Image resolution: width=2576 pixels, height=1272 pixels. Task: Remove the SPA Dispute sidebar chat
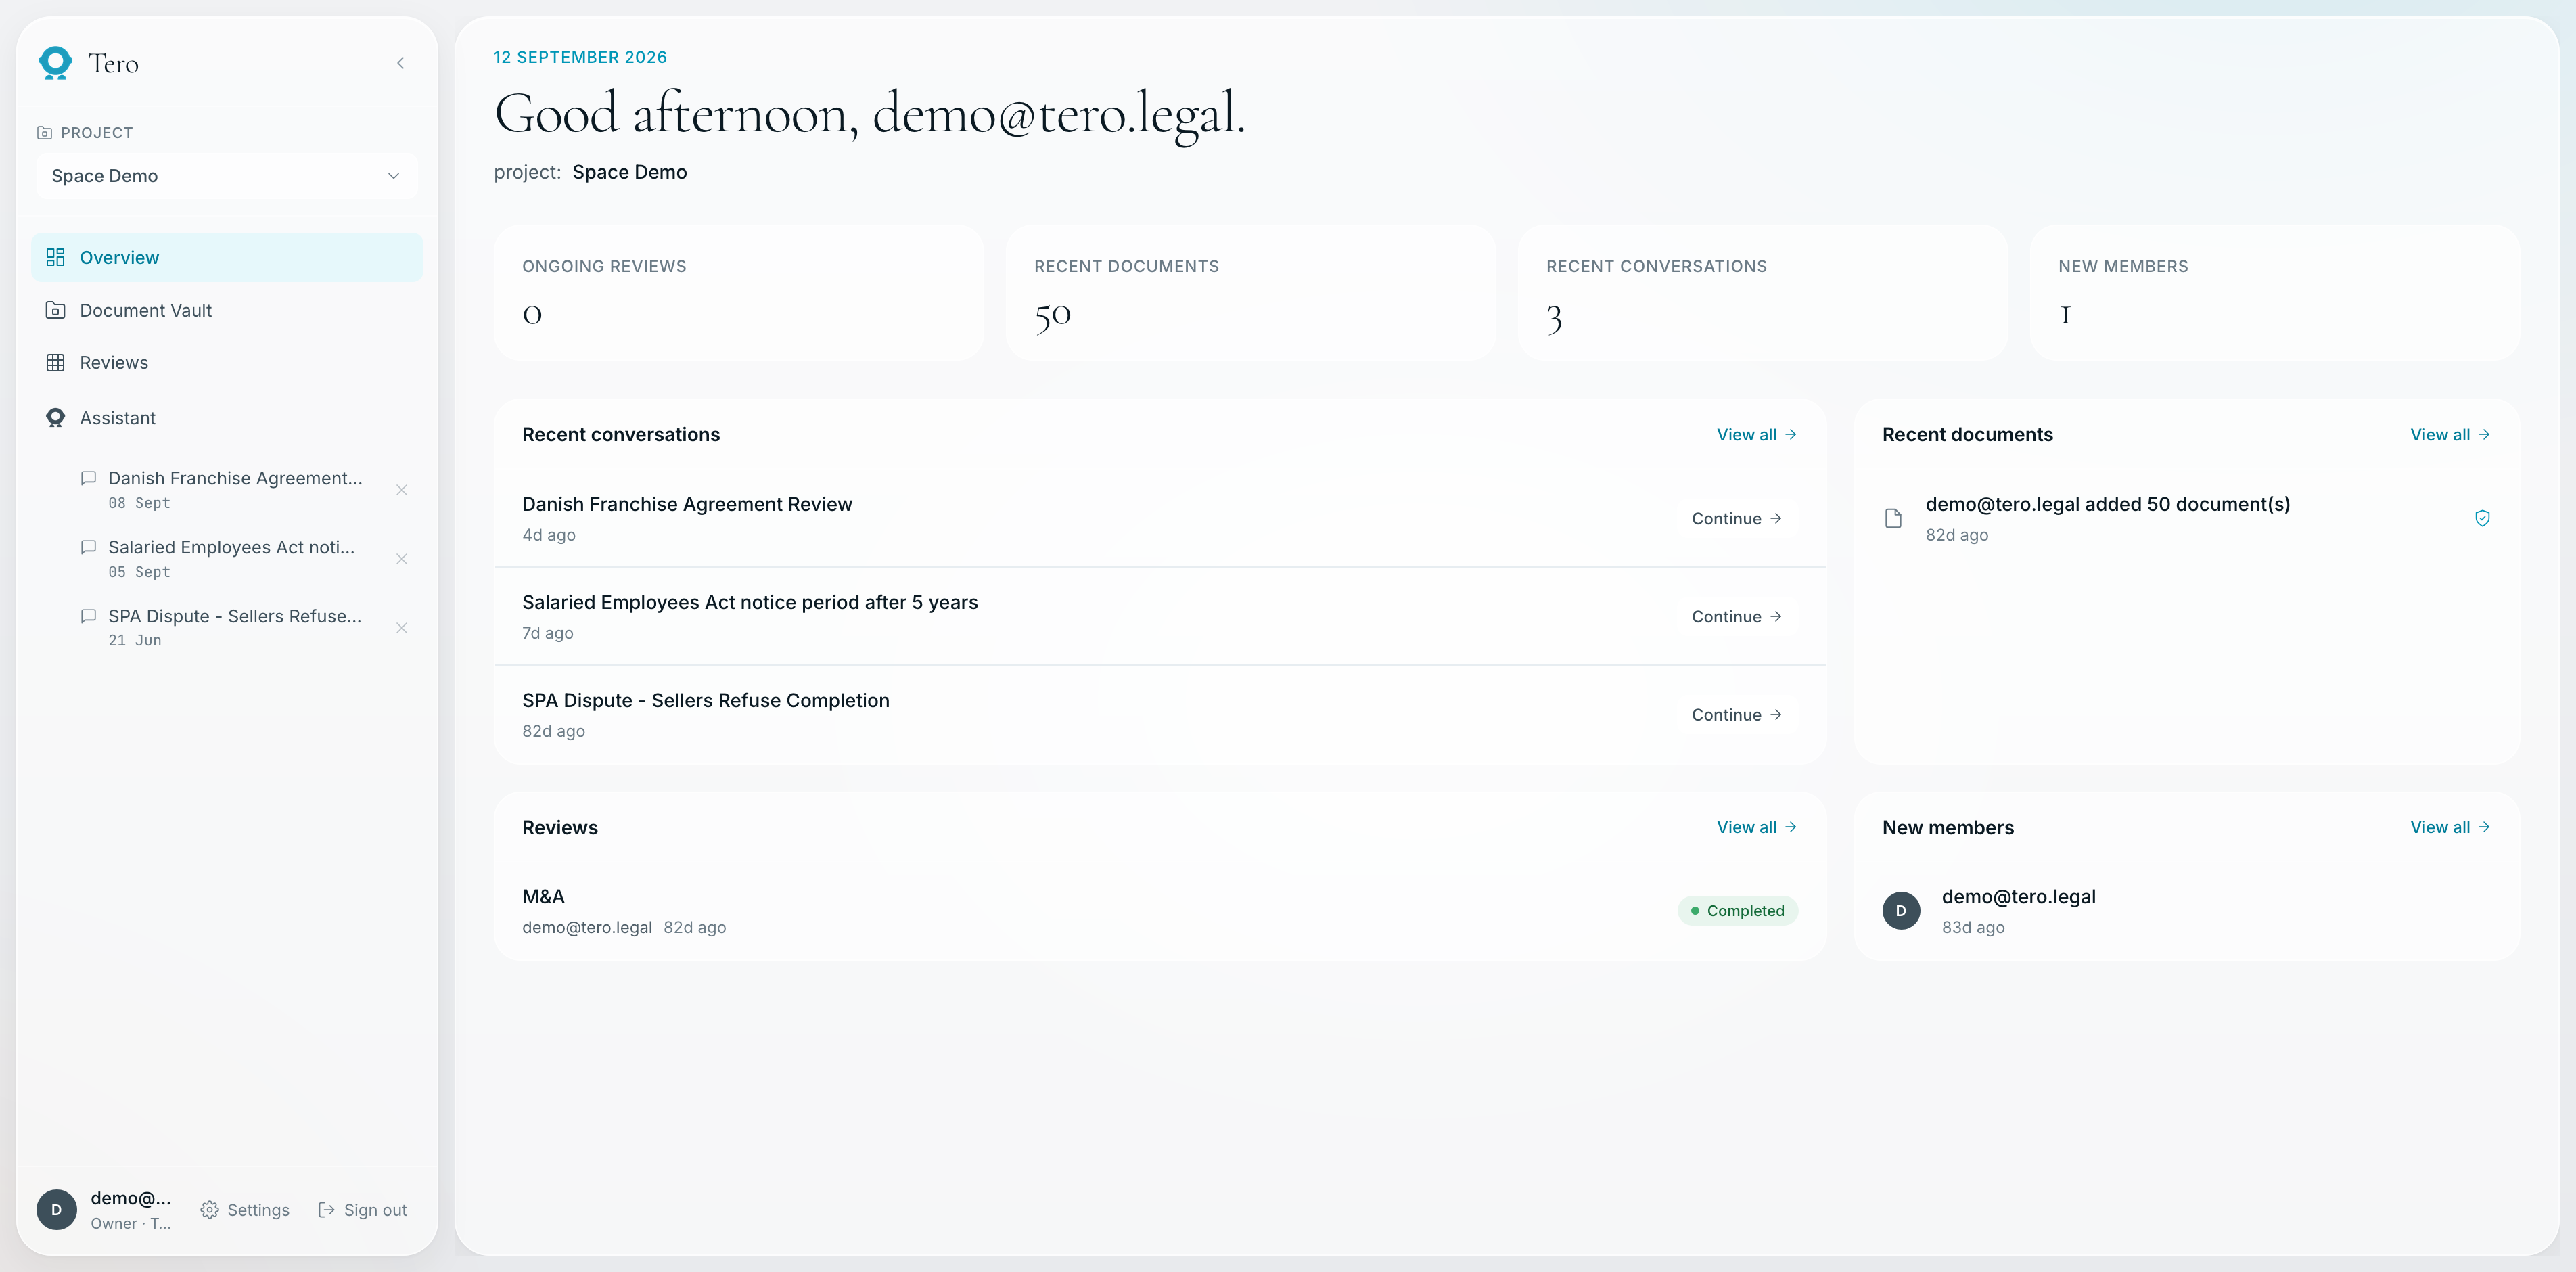pos(402,628)
